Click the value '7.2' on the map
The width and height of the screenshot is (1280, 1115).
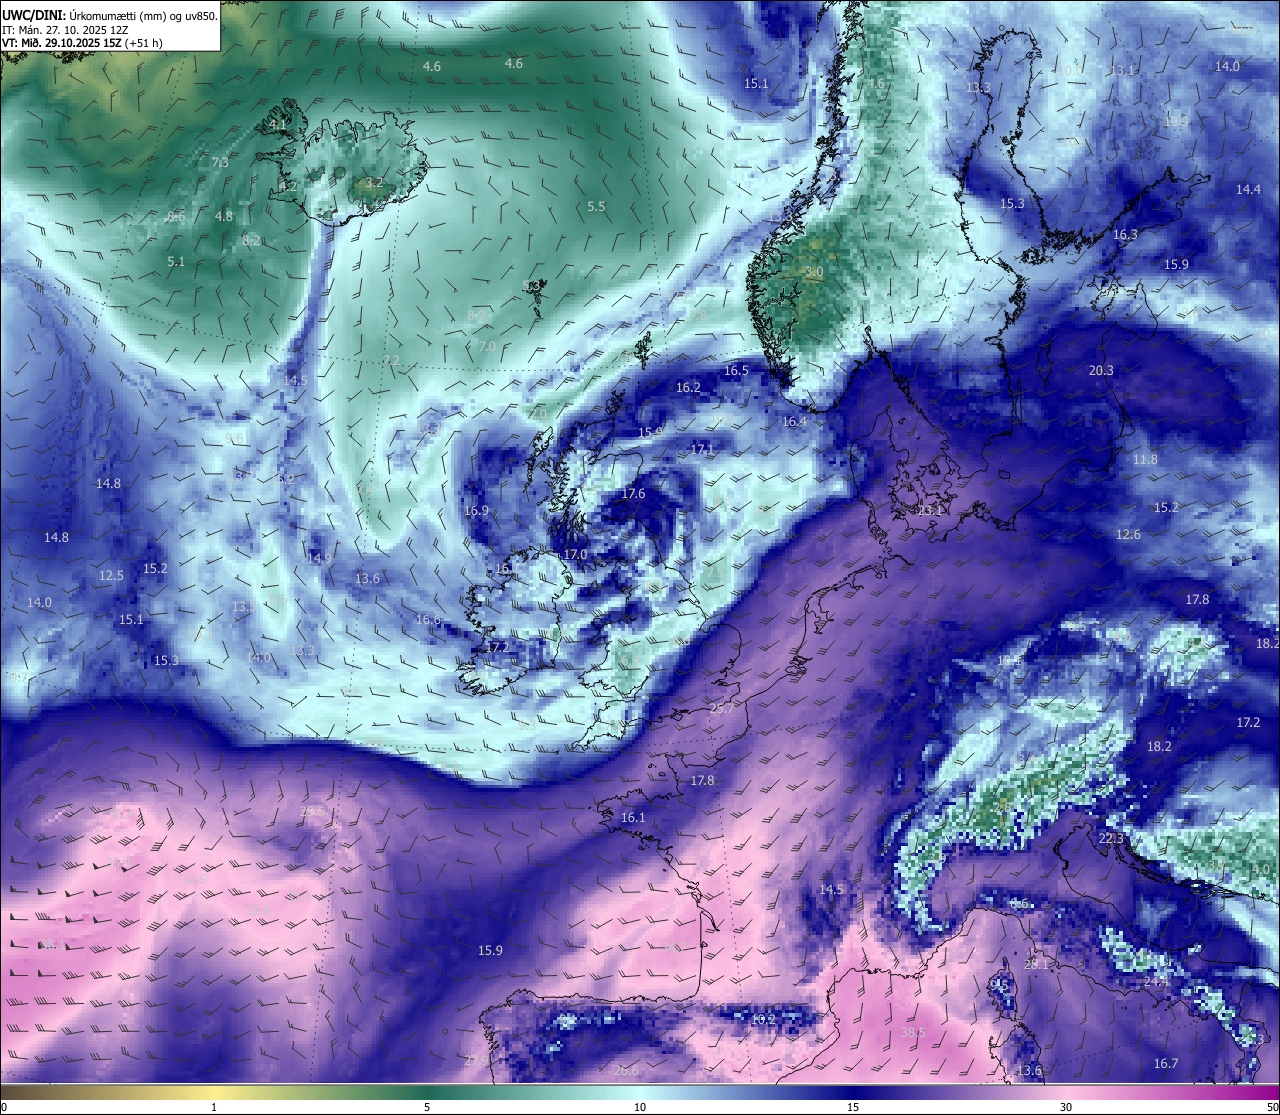tap(391, 360)
